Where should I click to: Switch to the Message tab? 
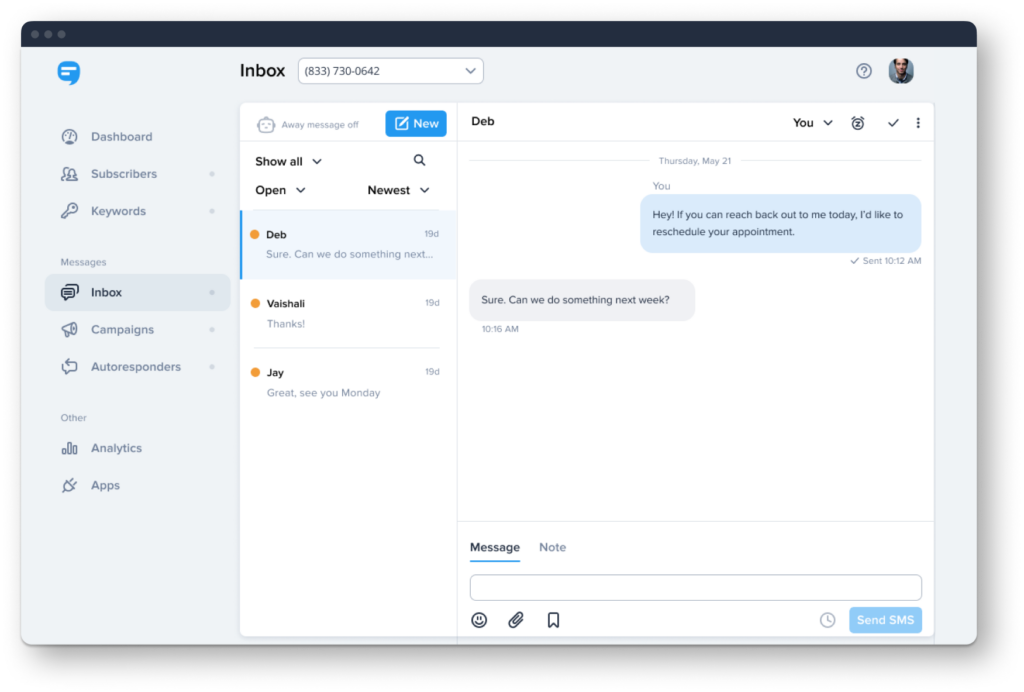[495, 548]
